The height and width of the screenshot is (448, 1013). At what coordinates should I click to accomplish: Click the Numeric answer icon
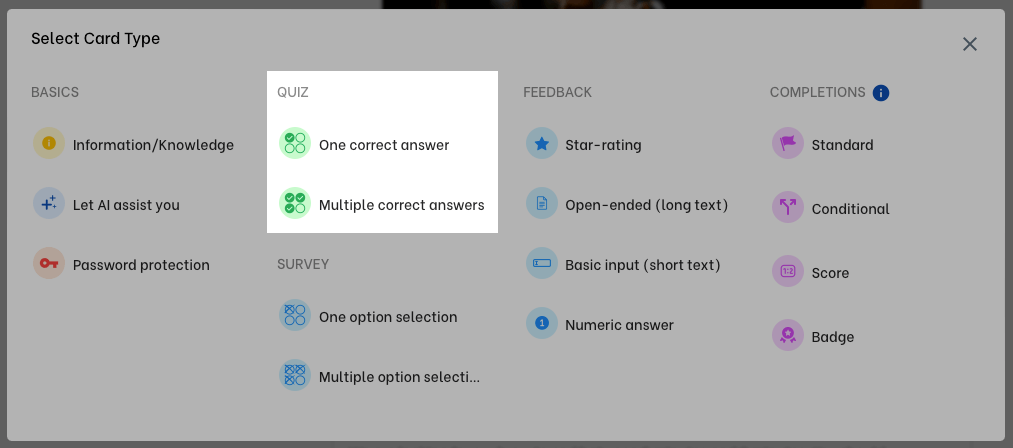coord(541,324)
